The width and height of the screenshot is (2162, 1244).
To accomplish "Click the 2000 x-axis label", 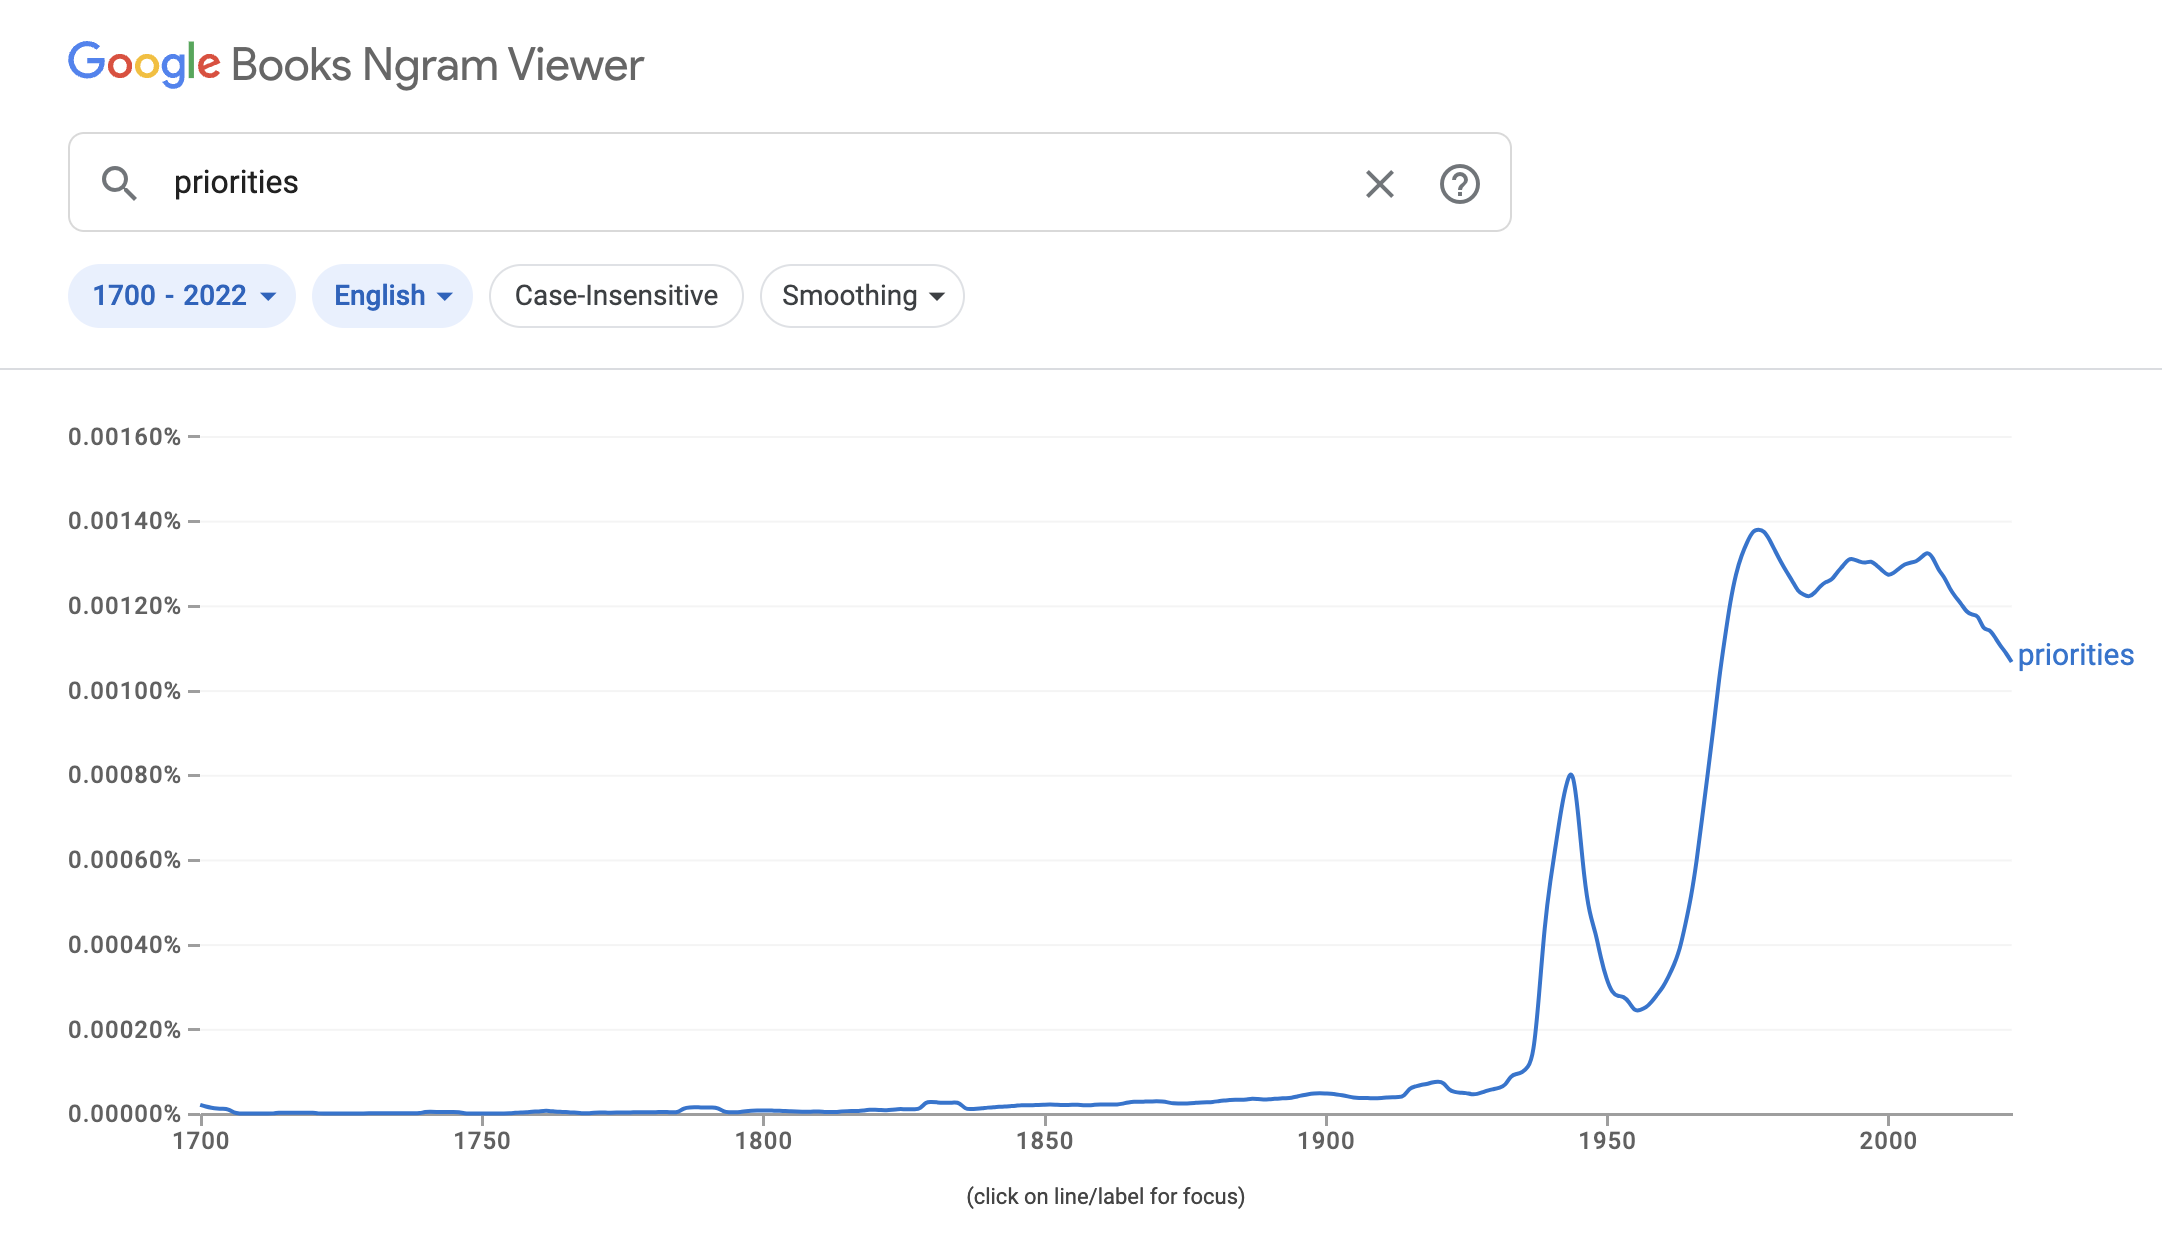I will (1888, 1141).
